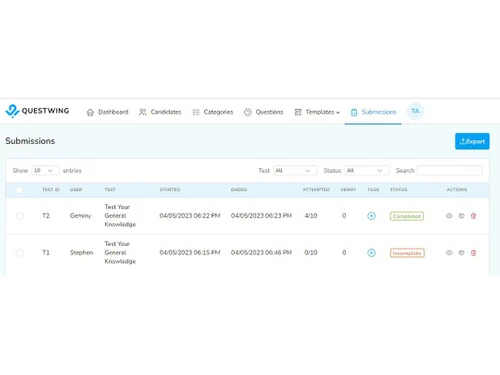This screenshot has width=500, height=375.
Task: Click the Completed status badge
Action: (407, 216)
